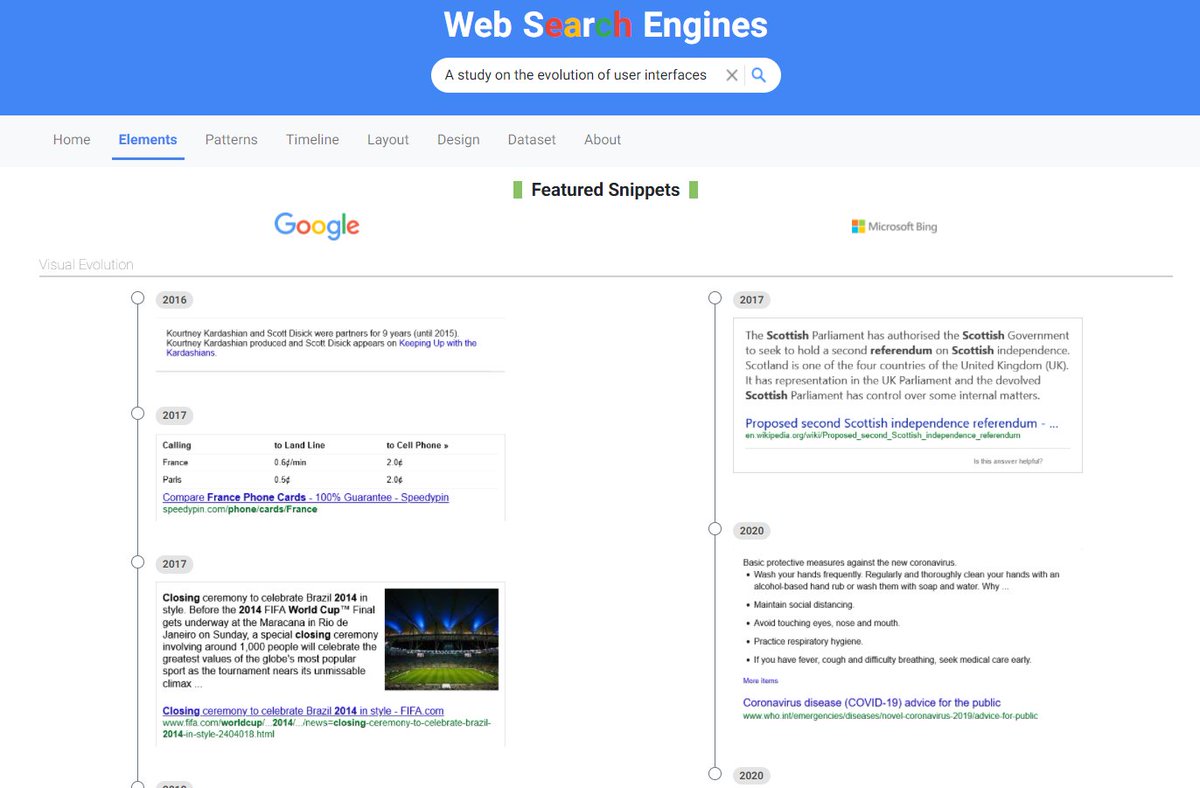Open the Design tab
This screenshot has width=1200, height=788.
[458, 140]
